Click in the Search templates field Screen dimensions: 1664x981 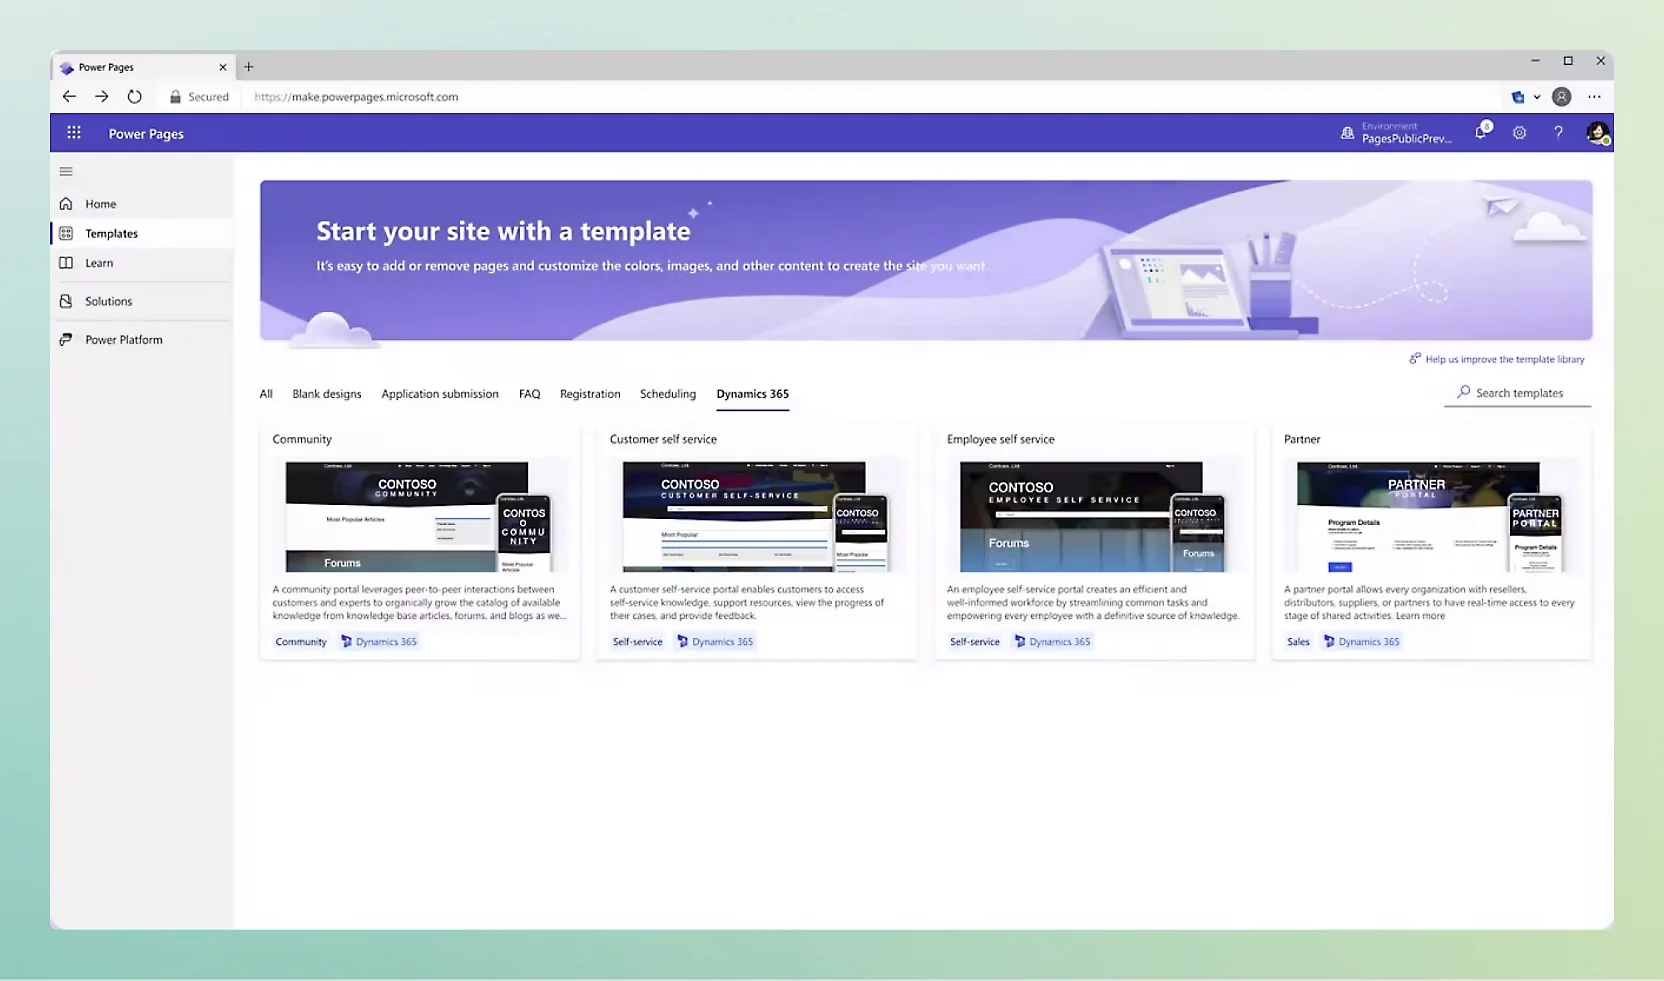1519,393
